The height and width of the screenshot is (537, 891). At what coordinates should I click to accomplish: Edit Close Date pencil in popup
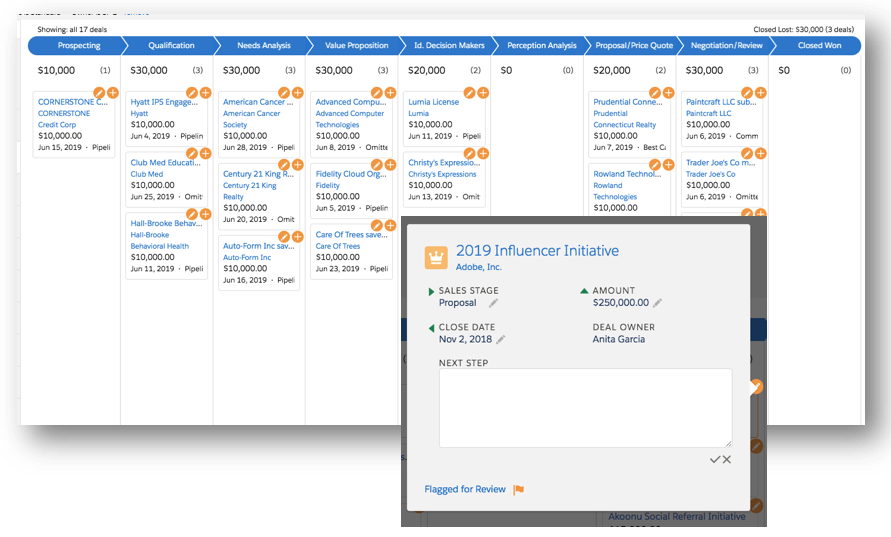(501, 340)
